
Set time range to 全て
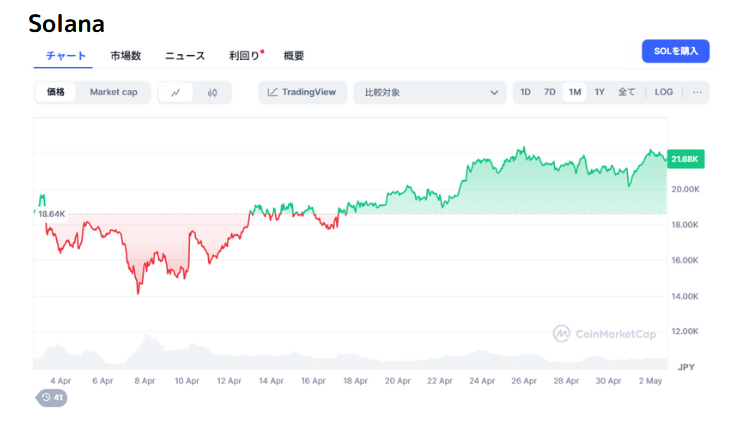point(626,92)
